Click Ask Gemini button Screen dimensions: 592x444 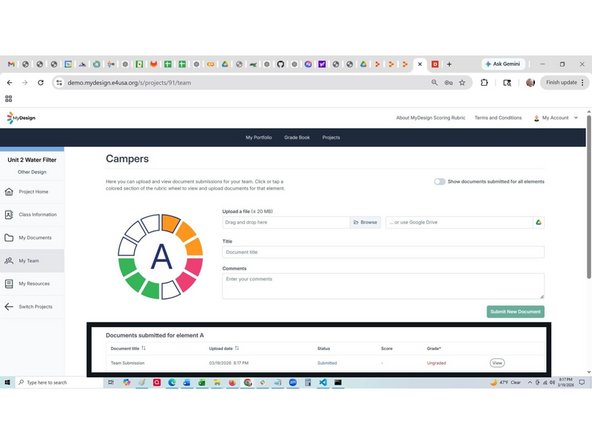point(503,64)
